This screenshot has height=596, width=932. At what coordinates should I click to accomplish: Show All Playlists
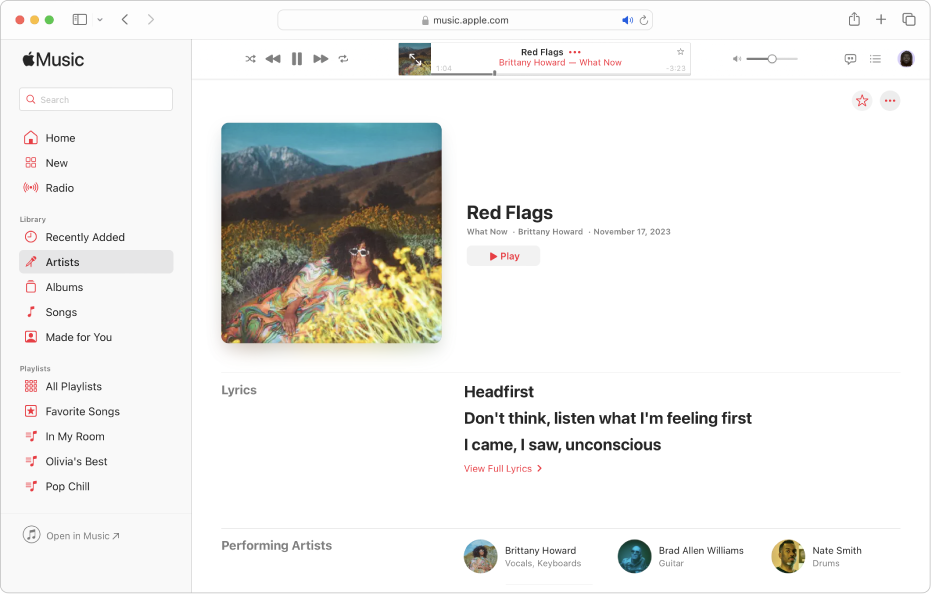coord(96,386)
